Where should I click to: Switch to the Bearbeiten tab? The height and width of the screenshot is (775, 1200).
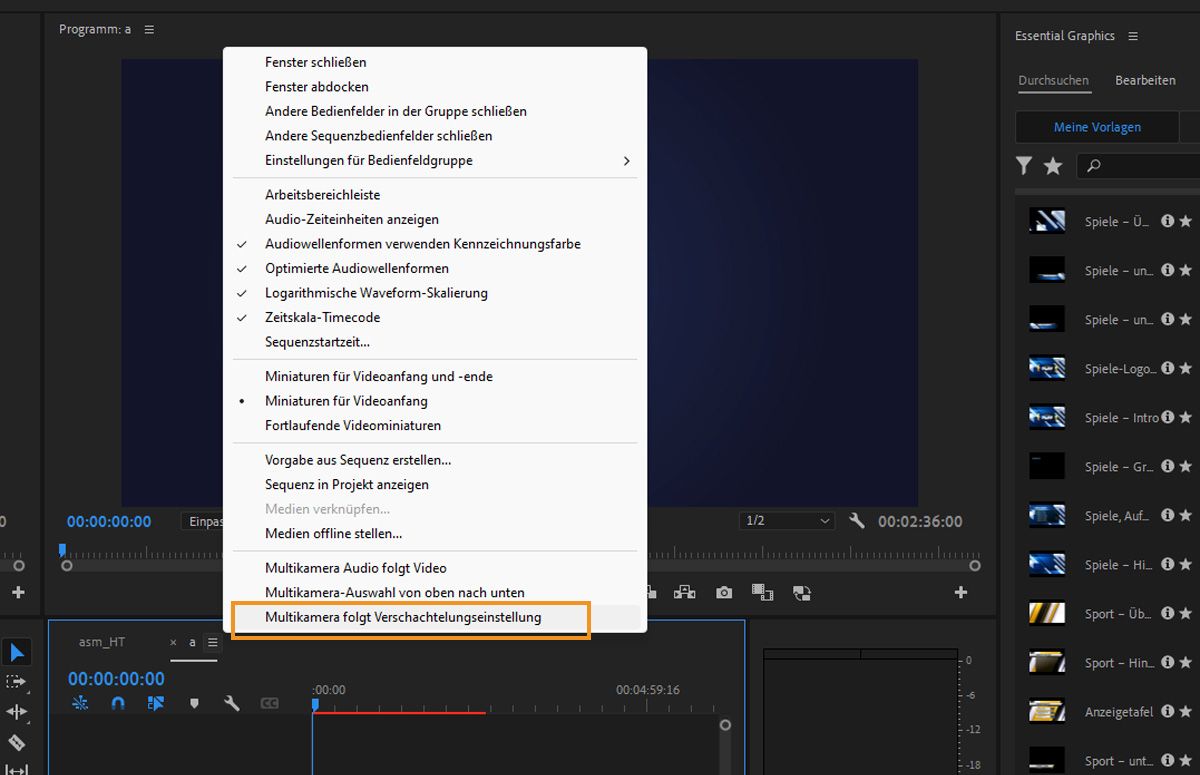(1145, 80)
